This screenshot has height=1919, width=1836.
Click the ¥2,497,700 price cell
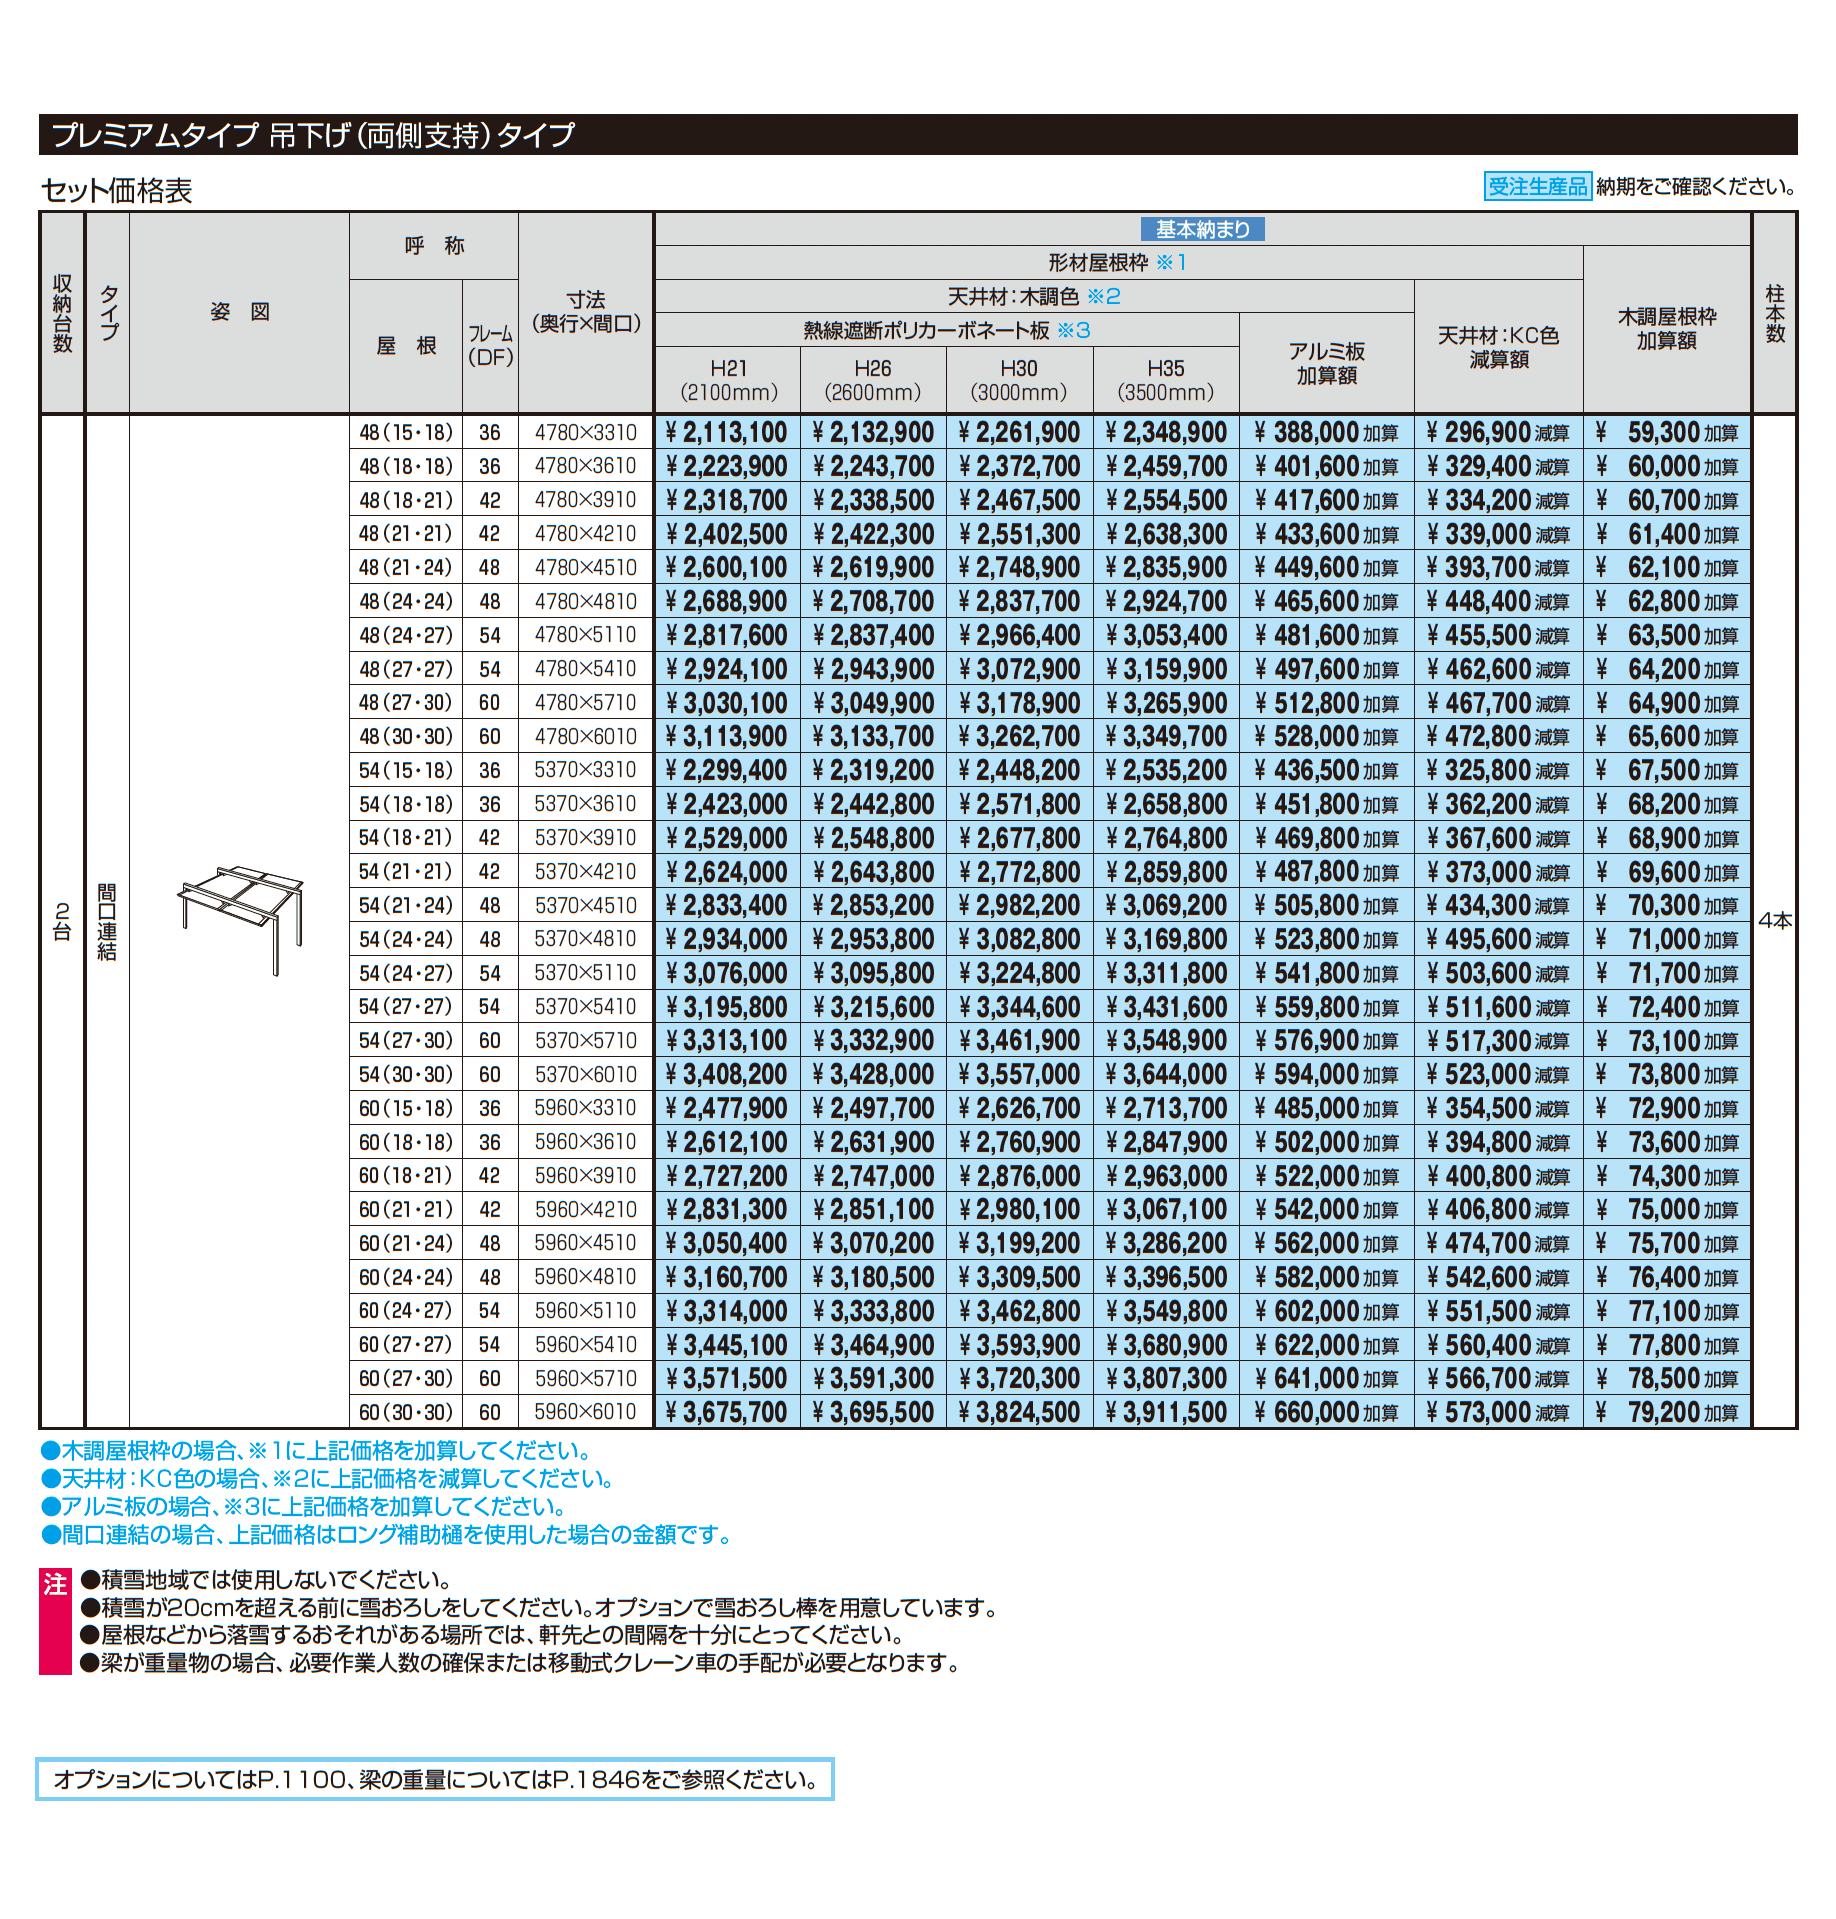coord(873,1108)
